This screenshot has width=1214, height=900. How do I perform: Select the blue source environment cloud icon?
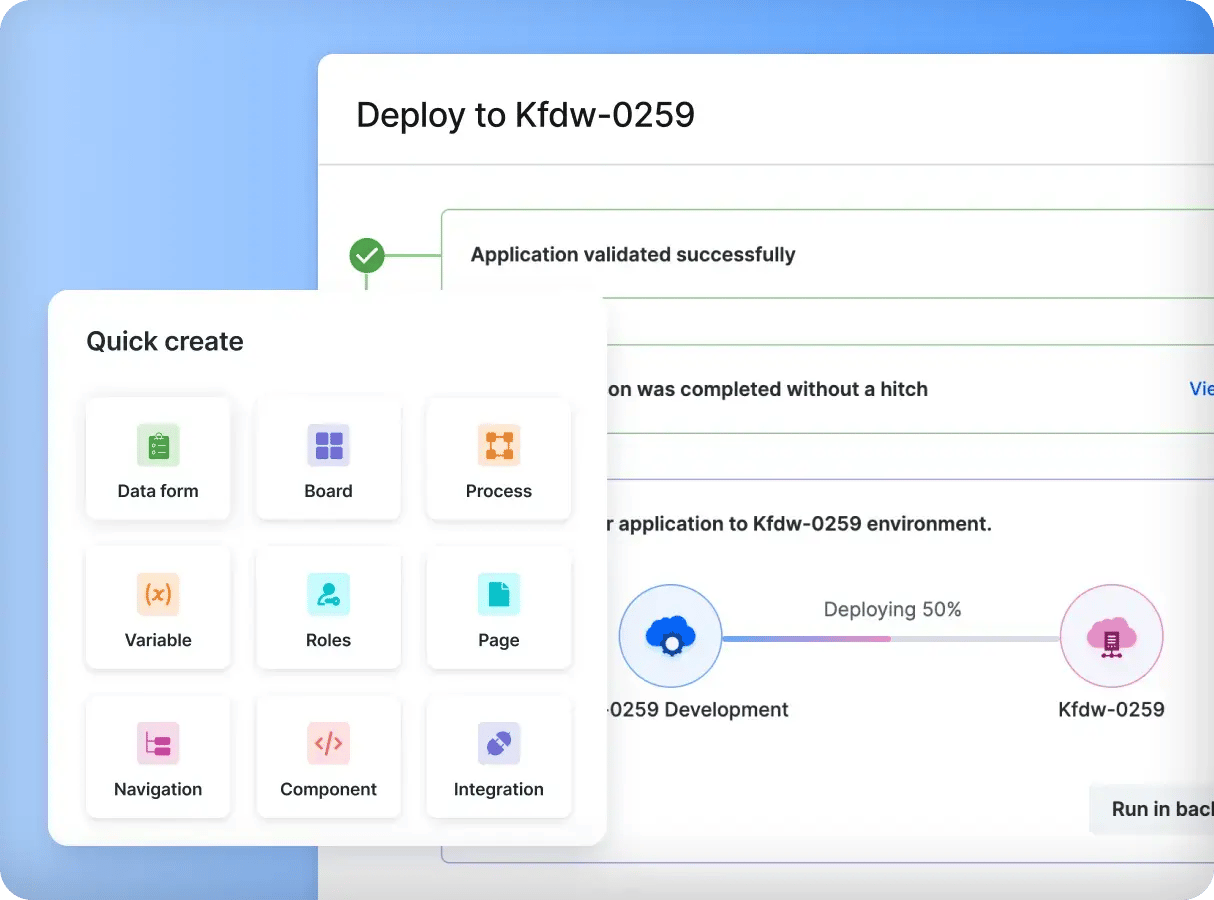pos(670,636)
